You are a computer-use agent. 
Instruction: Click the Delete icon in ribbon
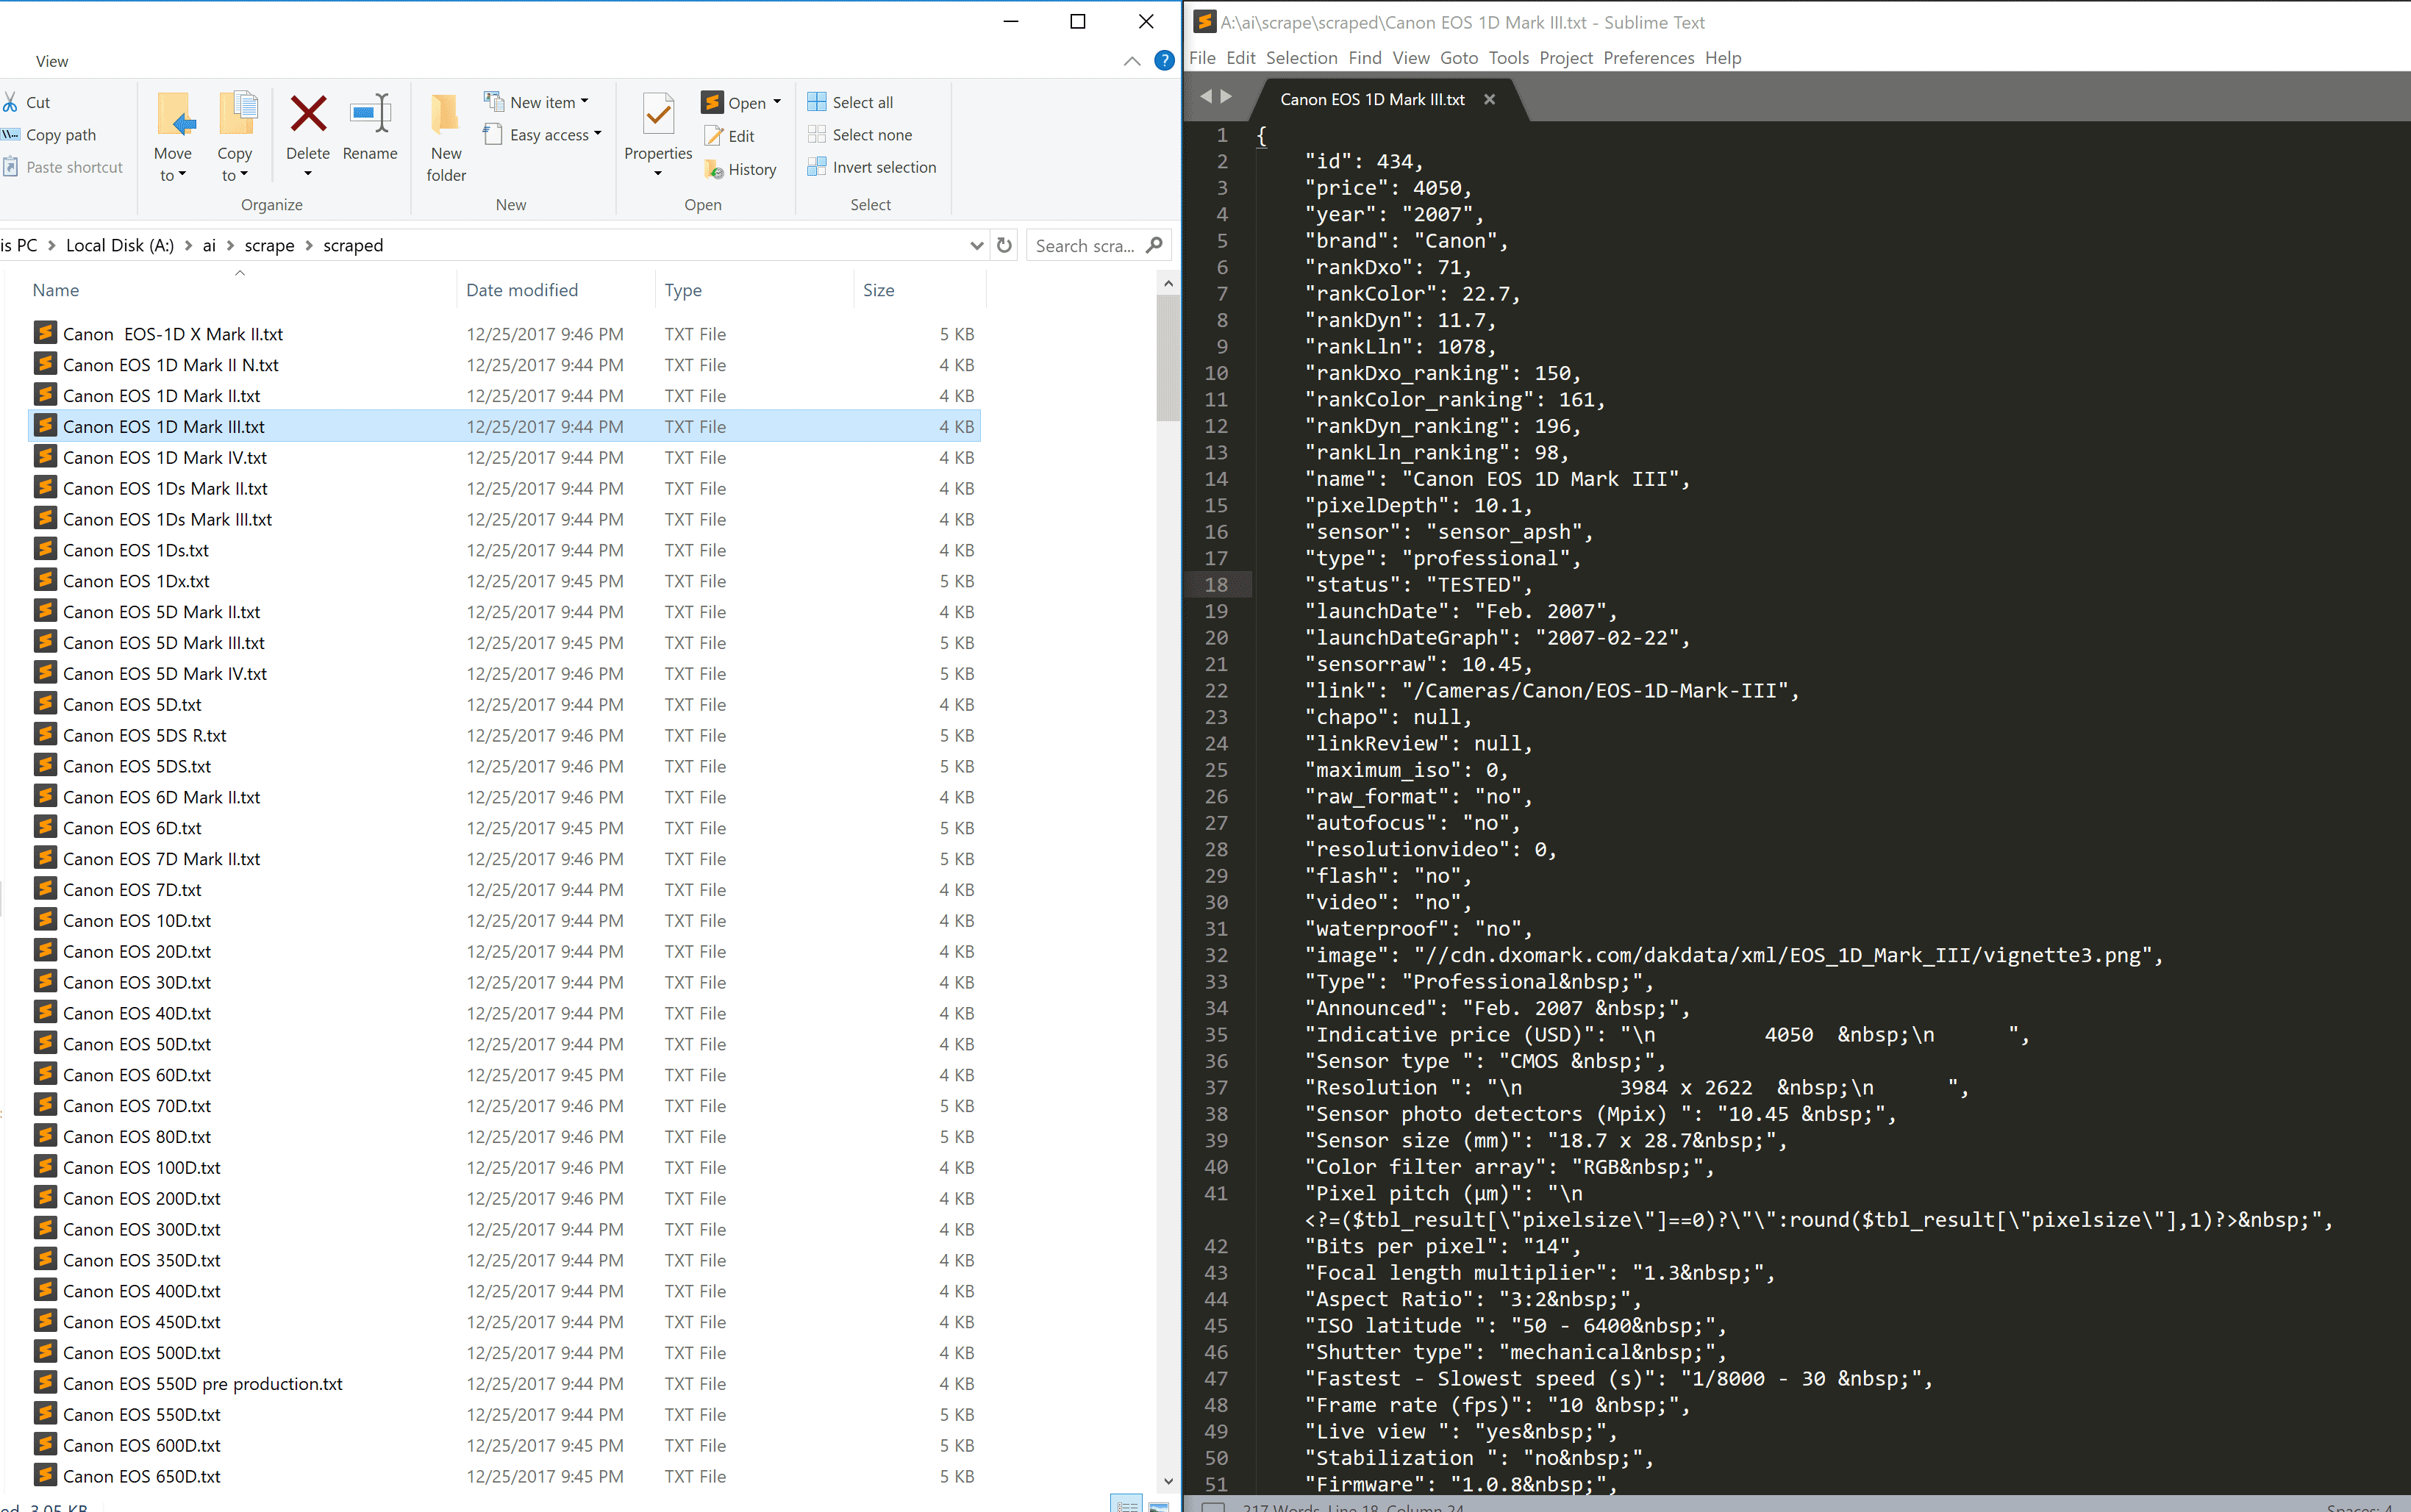308,115
